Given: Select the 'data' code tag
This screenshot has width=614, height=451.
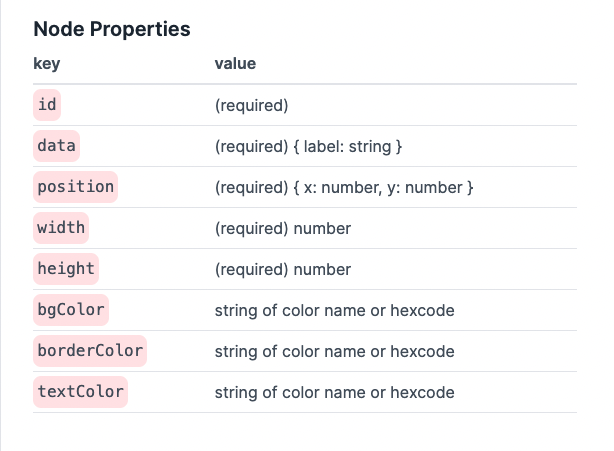Looking at the screenshot, I should [x=56, y=146].
